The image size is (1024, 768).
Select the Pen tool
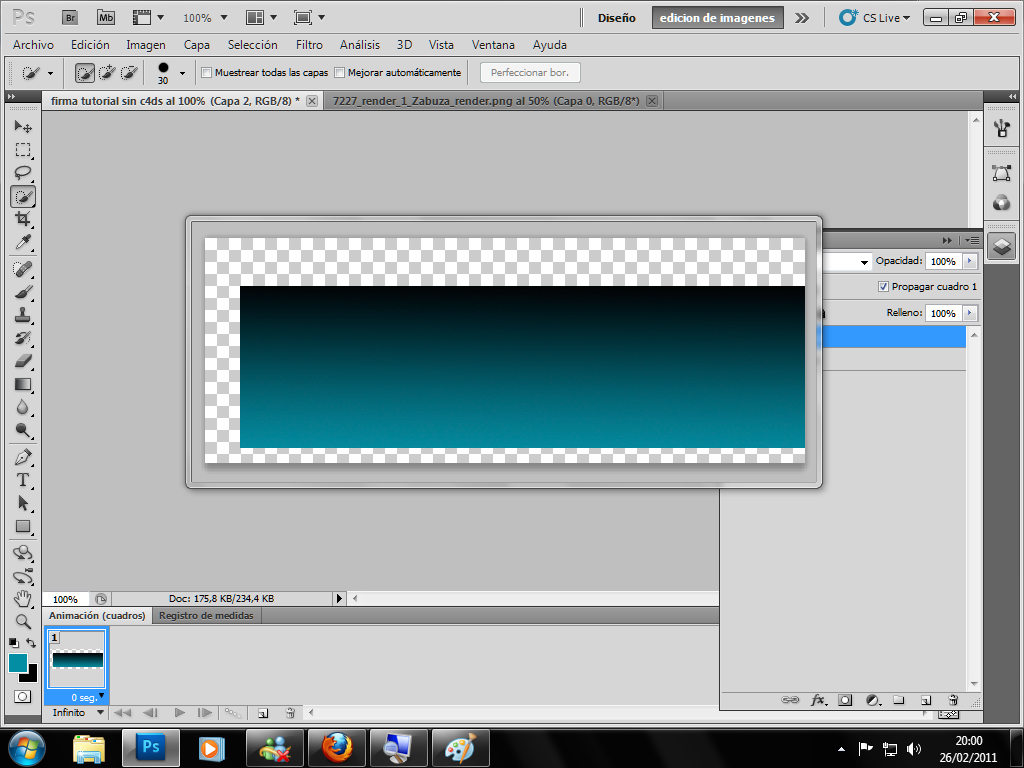(23, 457)
